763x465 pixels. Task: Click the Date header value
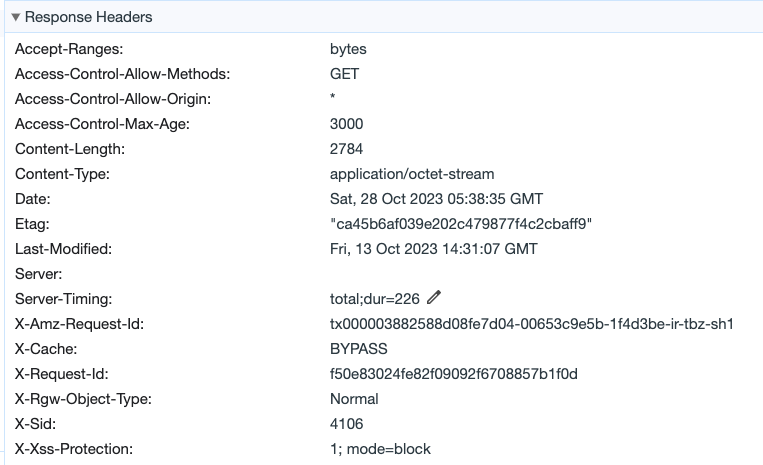pyautogui.click(x=436, y=199)
